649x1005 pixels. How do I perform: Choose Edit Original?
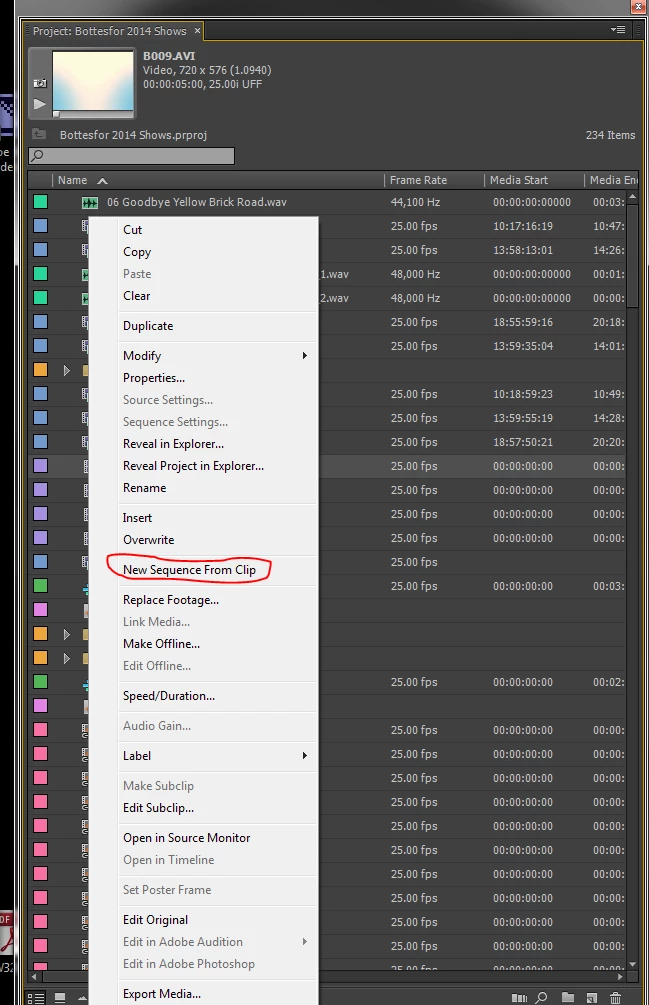(x=156, y=920)
